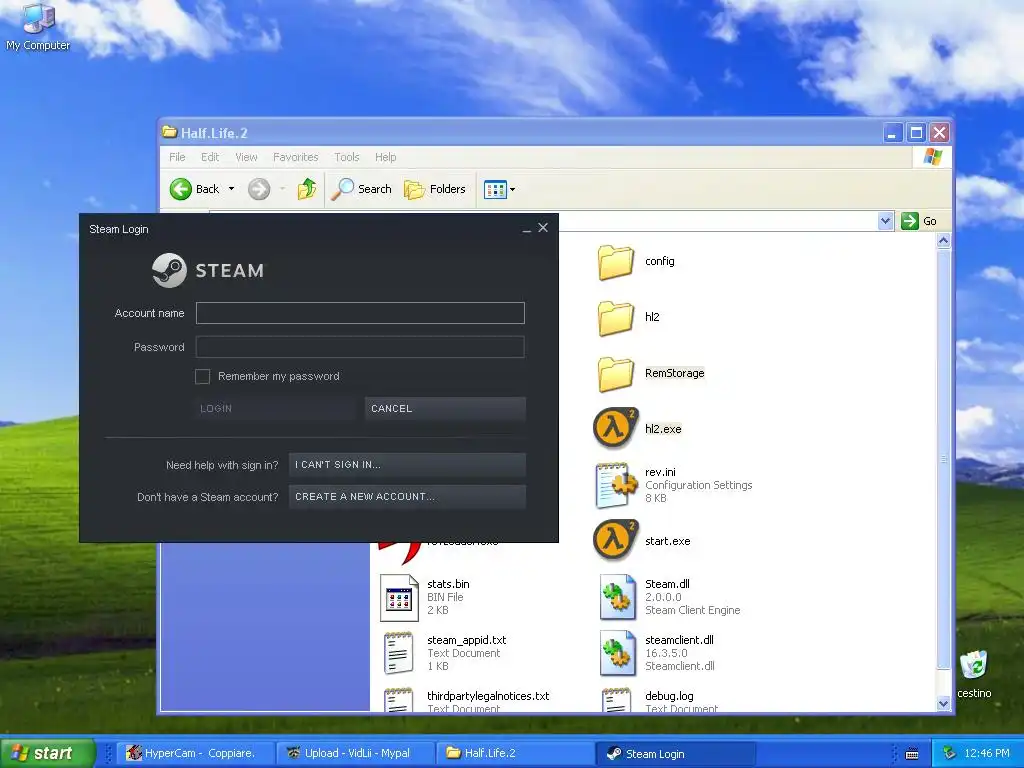1024x768 pixels.
Task: Click the CANCEL button in Steam Login
Action: (445, 409)
